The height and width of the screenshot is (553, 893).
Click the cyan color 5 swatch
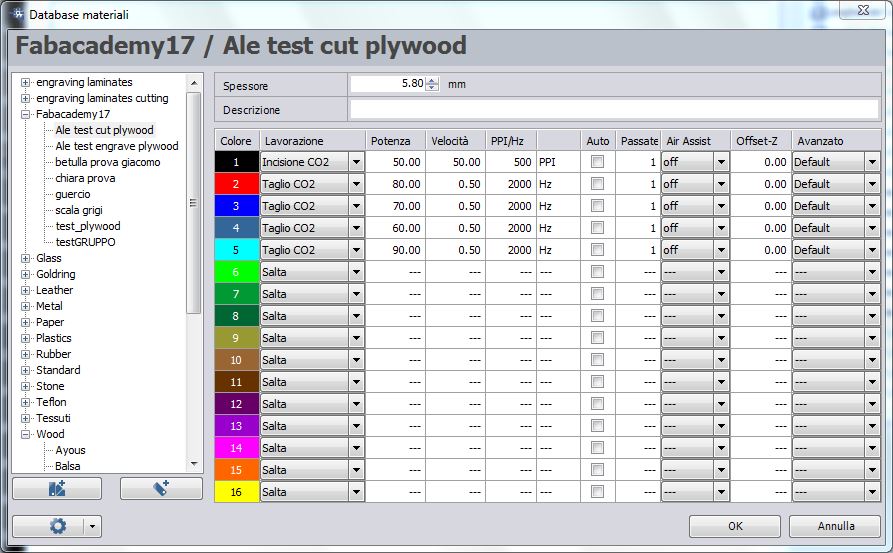click(x=236, y=250)
